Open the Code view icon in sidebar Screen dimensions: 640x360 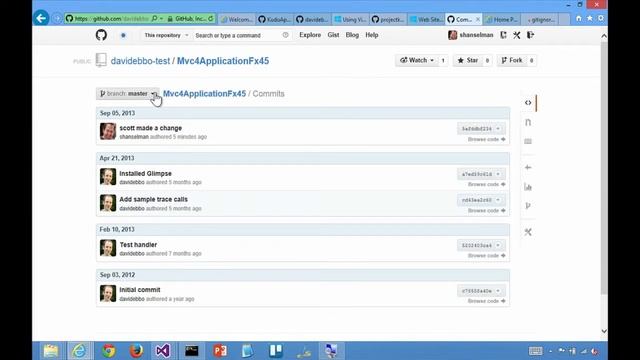click(528, 103)
